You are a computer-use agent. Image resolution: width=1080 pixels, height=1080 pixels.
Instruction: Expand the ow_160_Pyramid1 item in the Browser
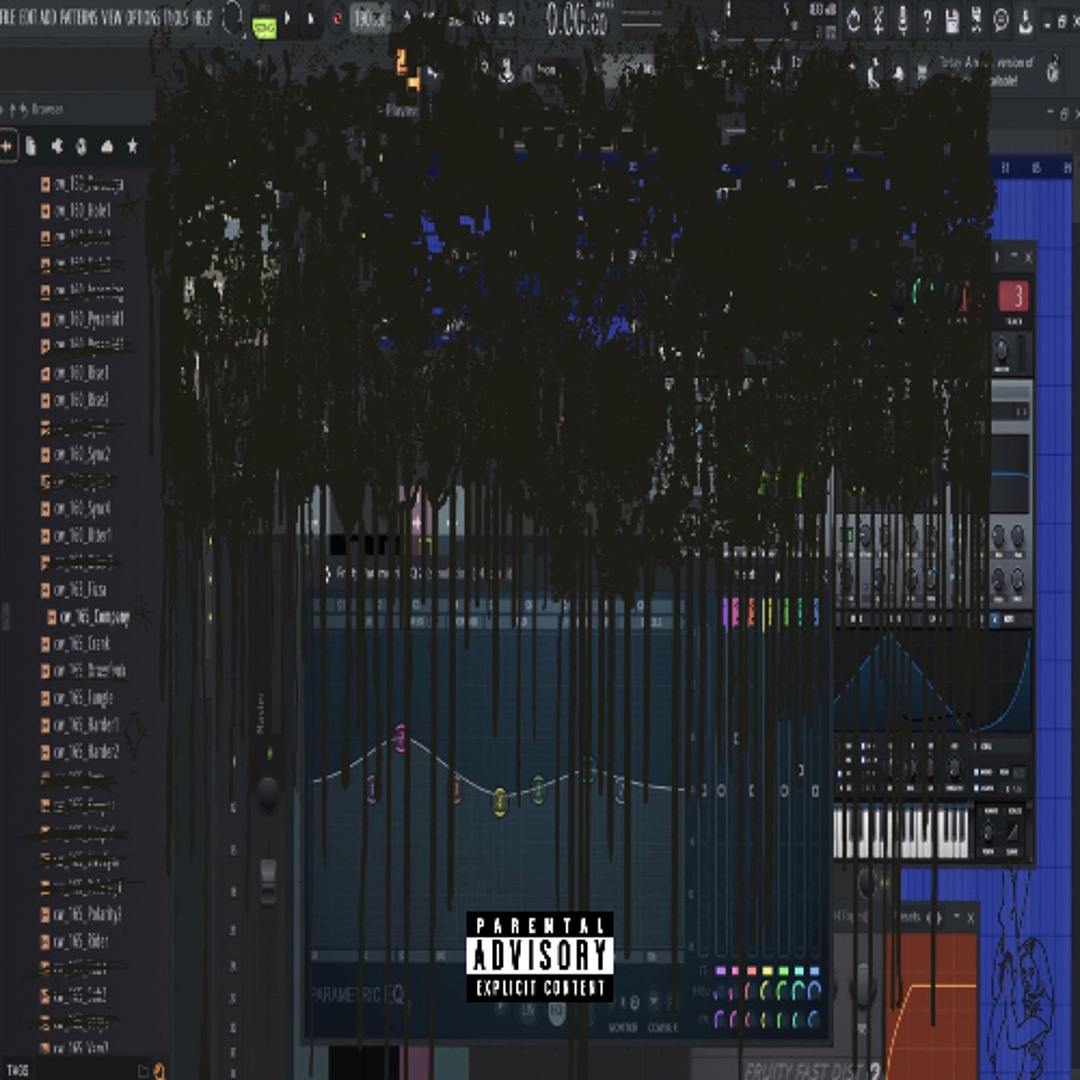(45, 318)
